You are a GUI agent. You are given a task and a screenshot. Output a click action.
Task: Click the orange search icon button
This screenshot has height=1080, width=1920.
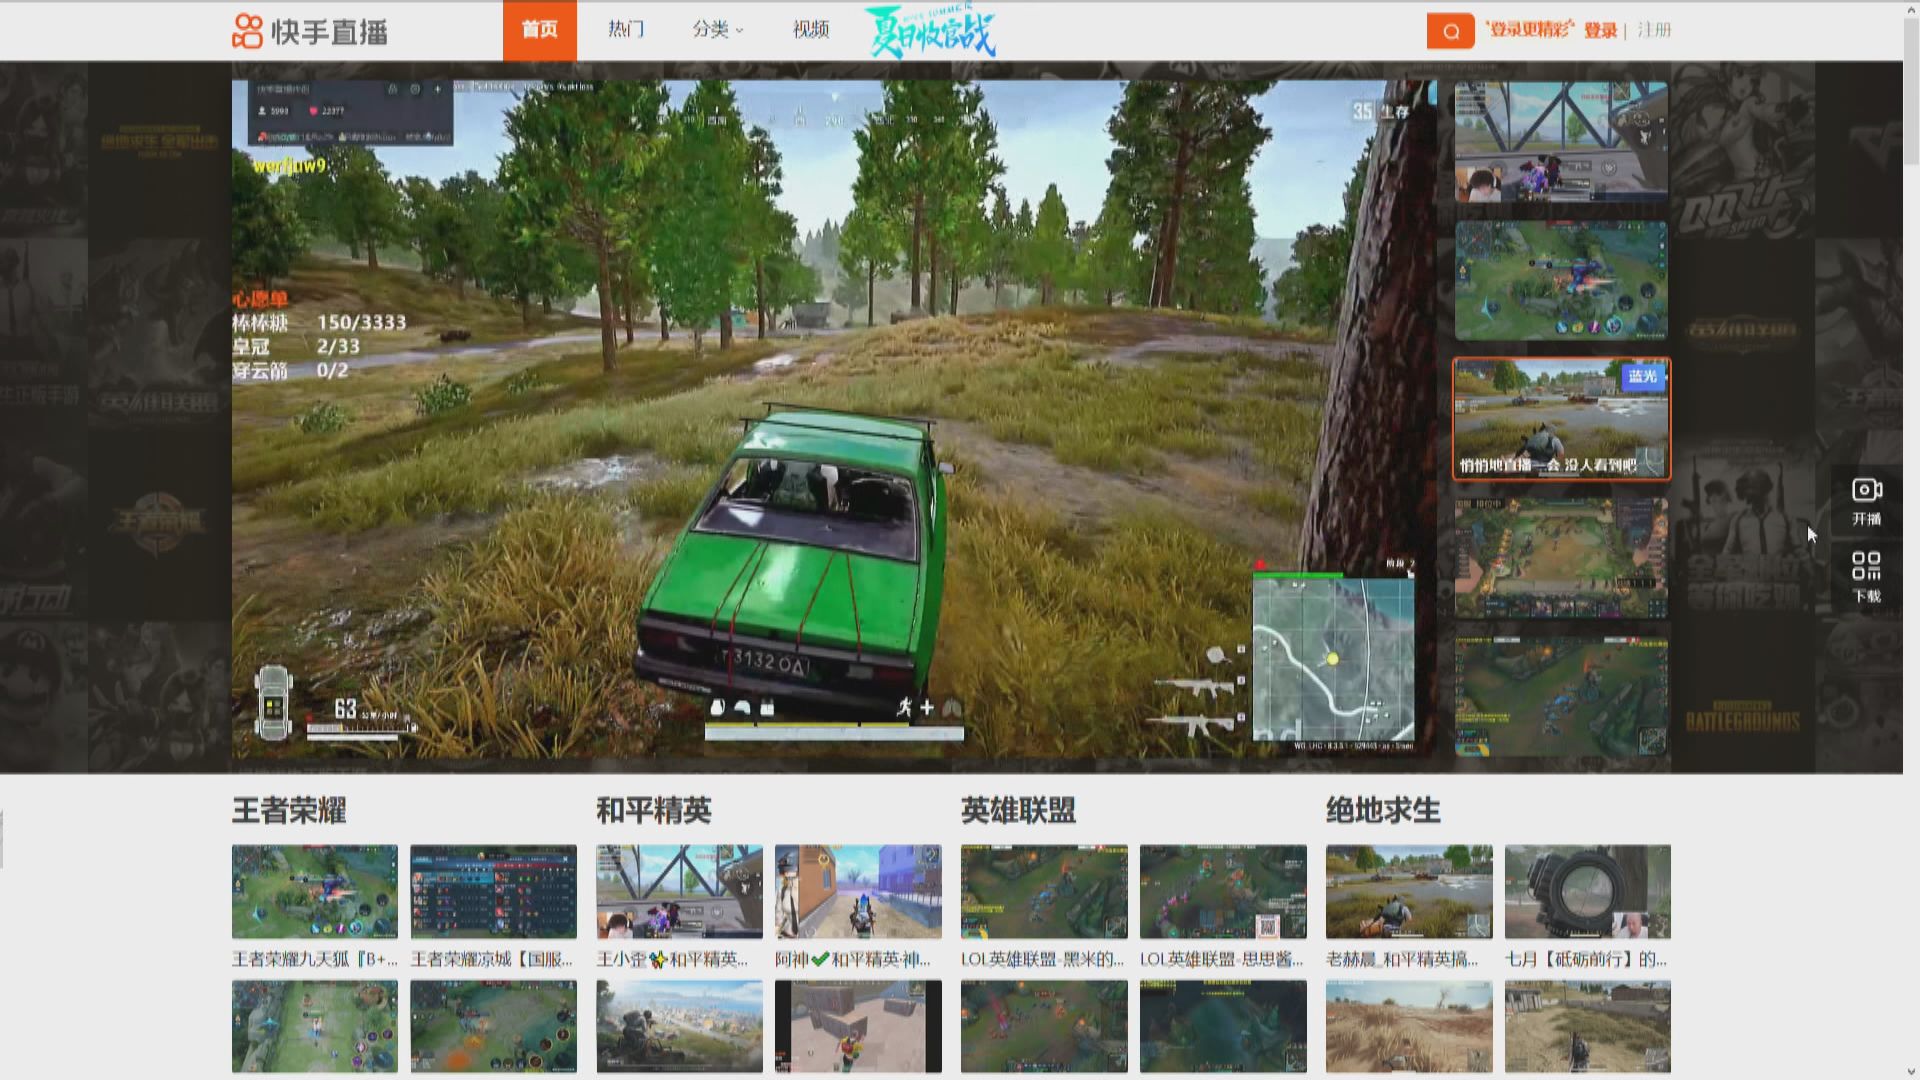(1450, 31)
